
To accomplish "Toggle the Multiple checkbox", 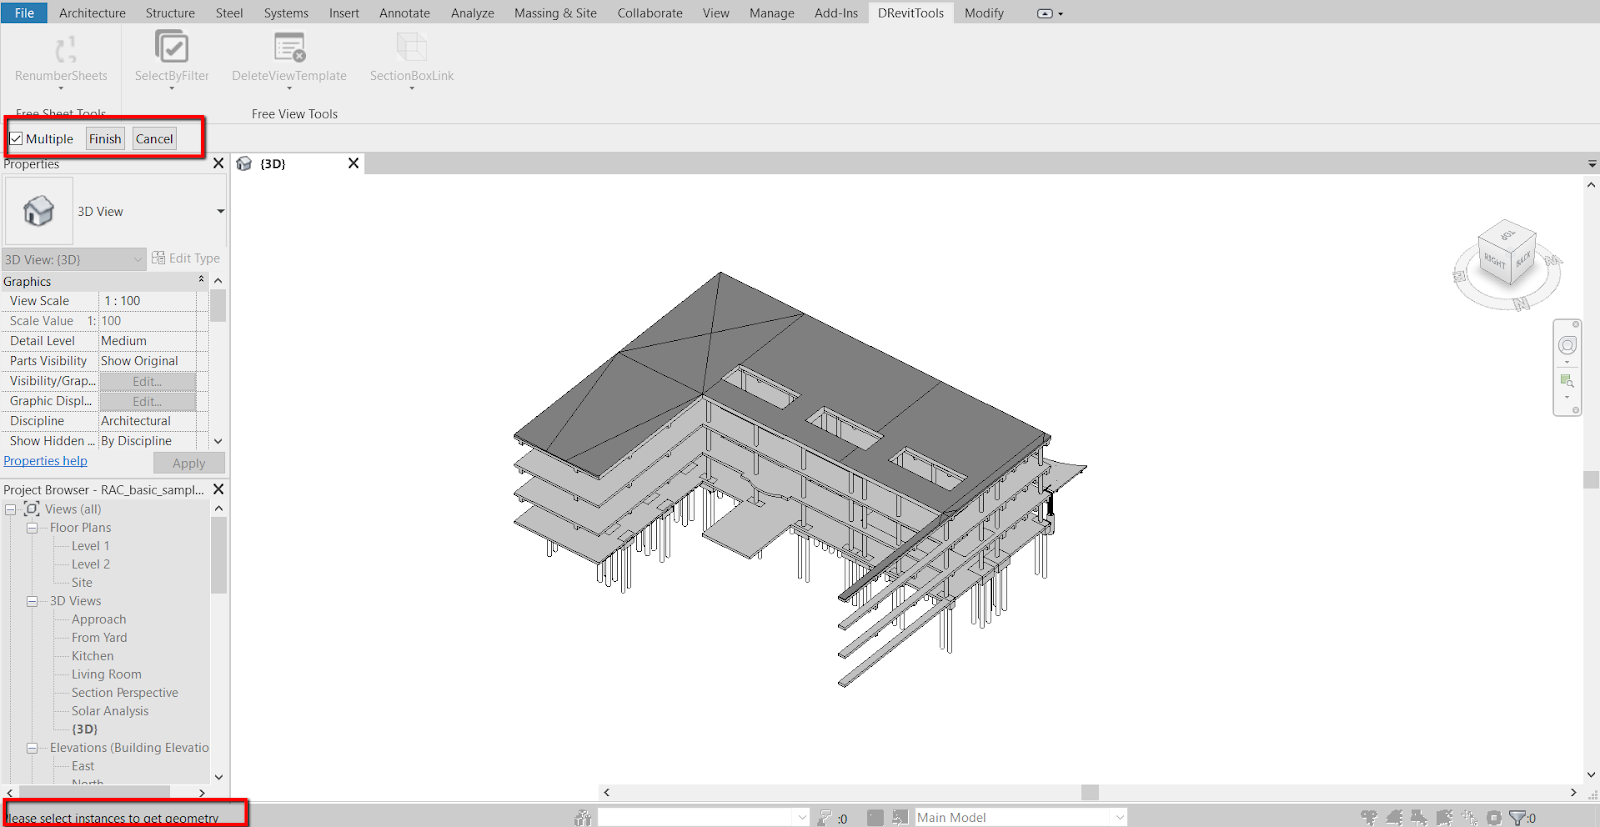I will tap(16, 139).
